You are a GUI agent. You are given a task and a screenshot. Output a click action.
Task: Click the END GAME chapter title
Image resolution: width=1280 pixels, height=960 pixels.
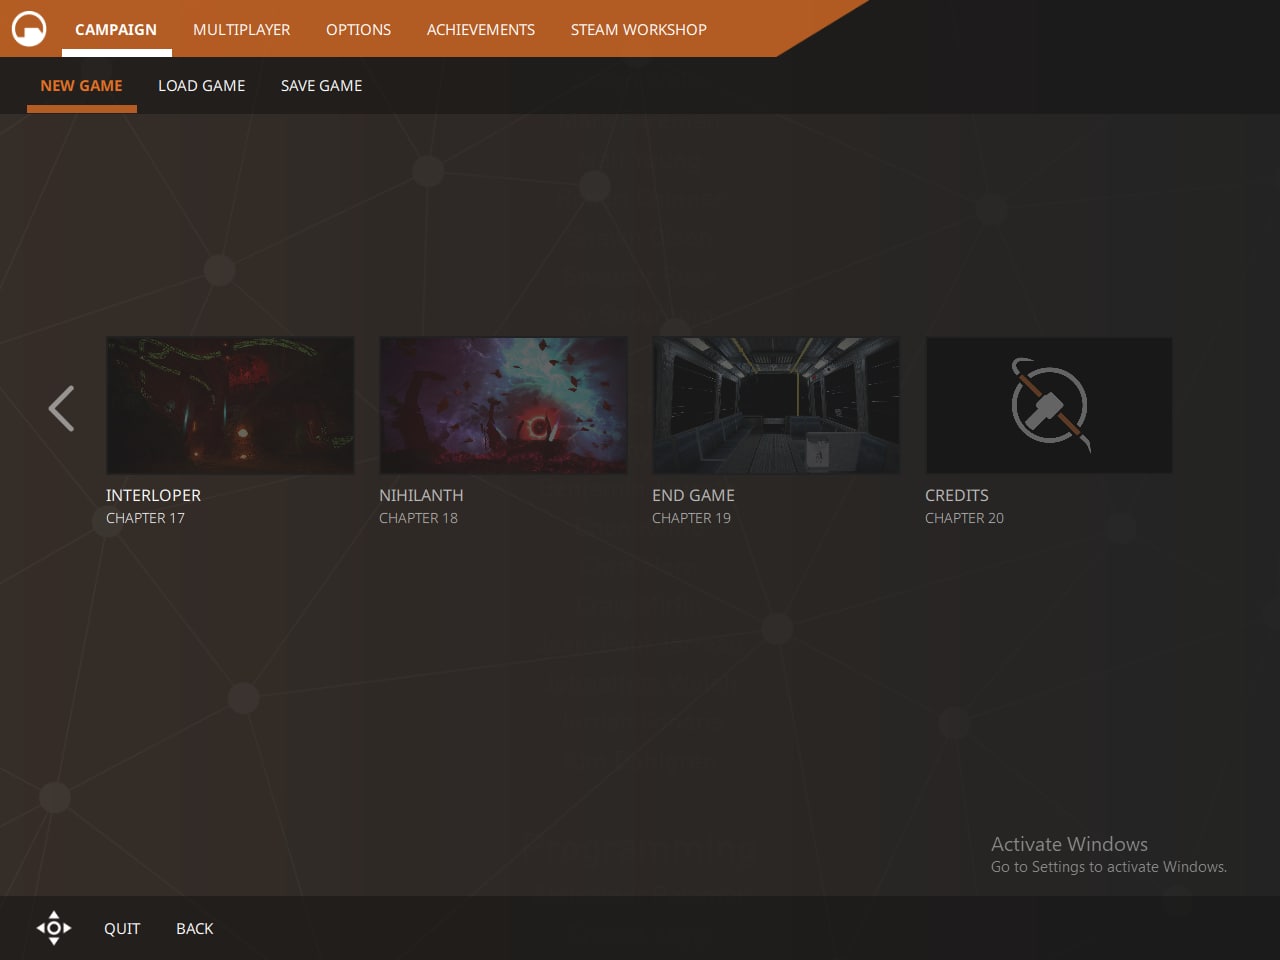693,495
